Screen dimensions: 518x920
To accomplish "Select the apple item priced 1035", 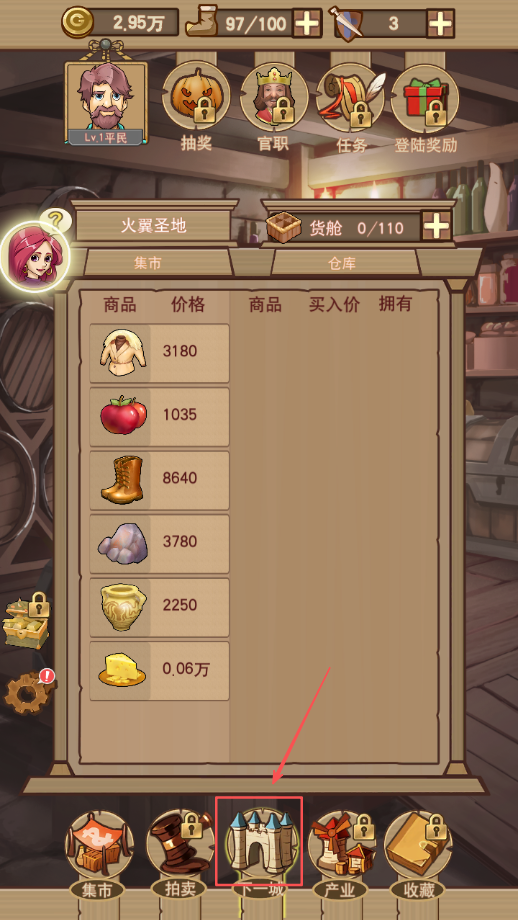I will 159,415.
